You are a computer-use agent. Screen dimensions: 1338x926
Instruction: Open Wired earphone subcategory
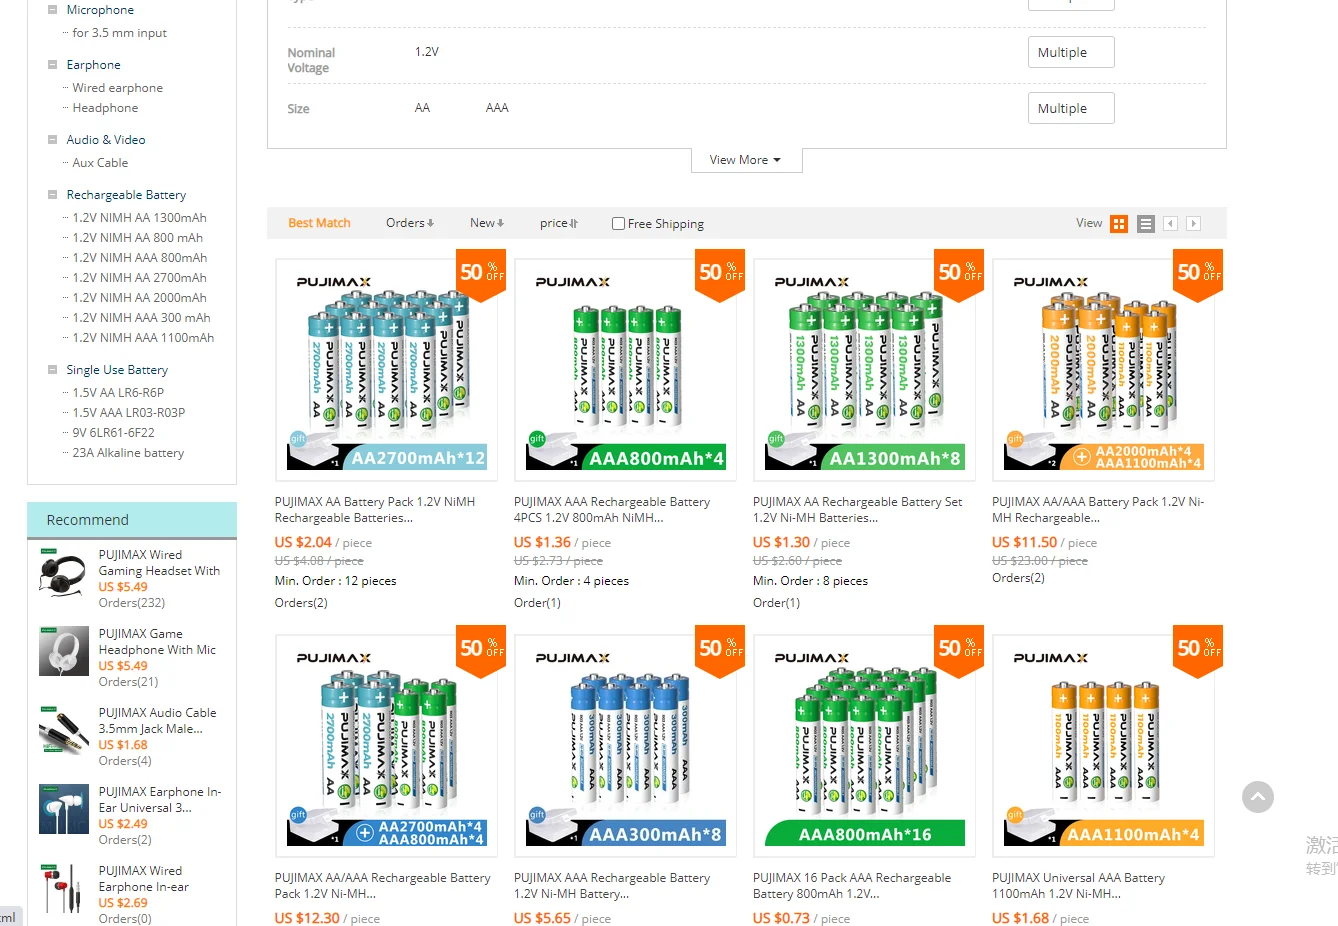point(118,88)
